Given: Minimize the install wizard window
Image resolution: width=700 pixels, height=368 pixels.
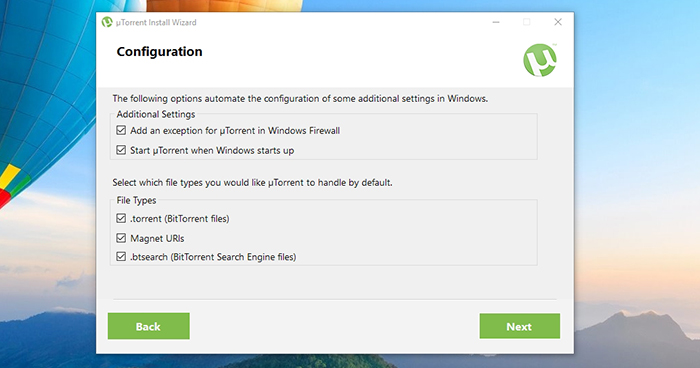Looking at the screenshot, I should (x=496, y=22).
